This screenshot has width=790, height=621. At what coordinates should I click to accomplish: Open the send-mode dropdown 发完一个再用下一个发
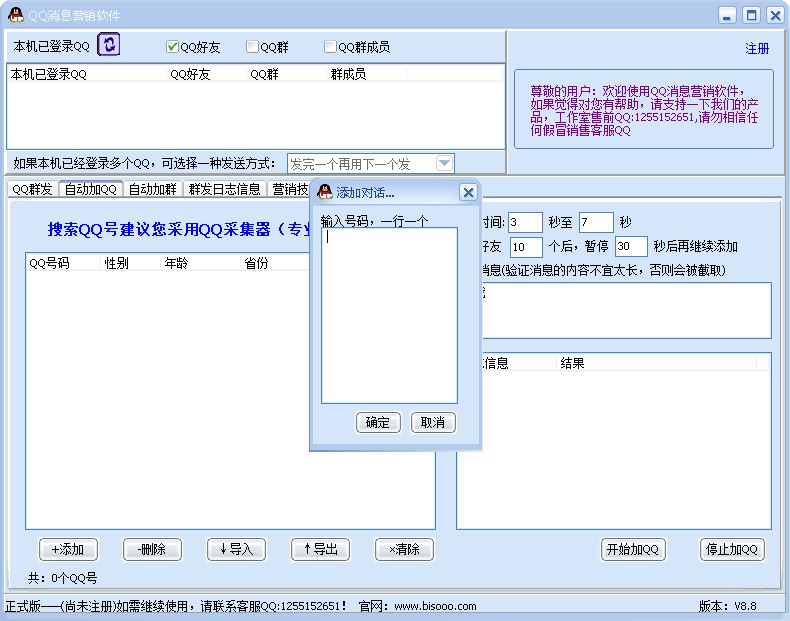tap(370, 164)
